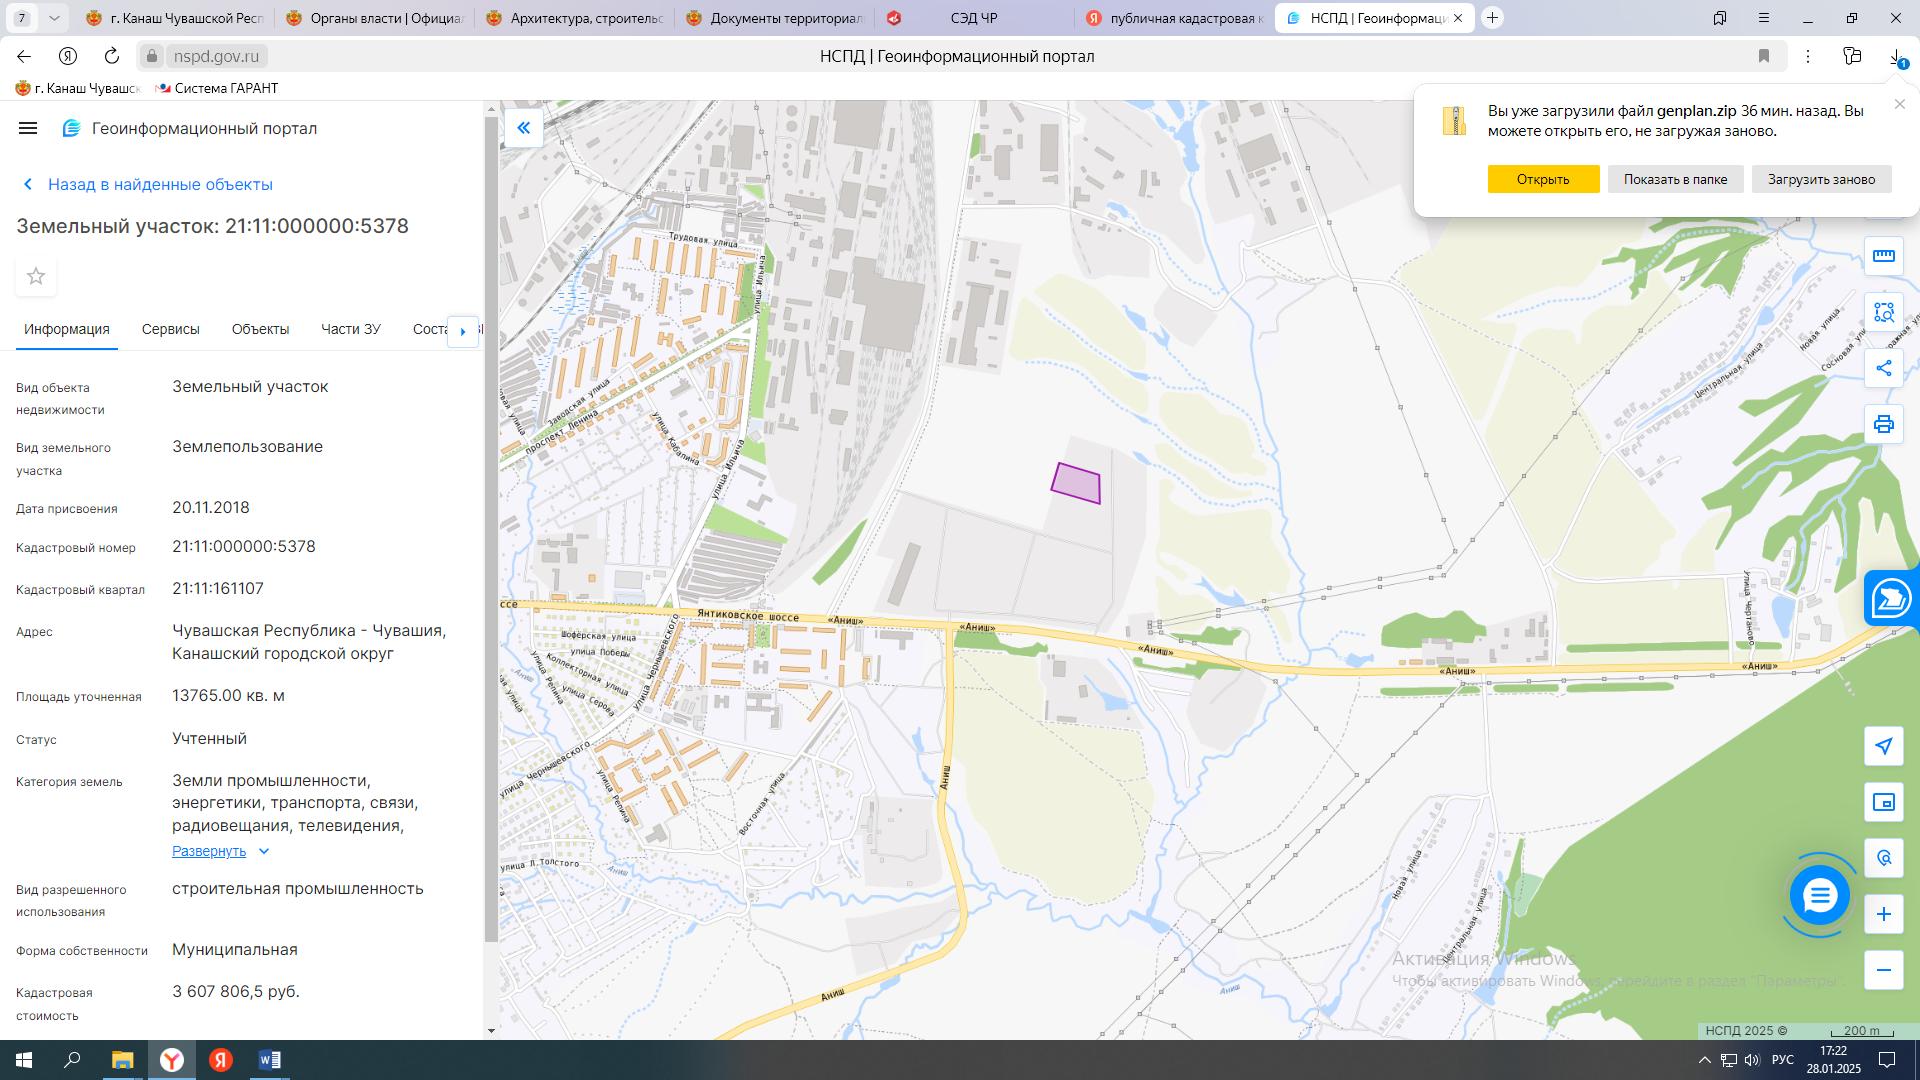Zoom in with the plus button

click(1884, 914)
